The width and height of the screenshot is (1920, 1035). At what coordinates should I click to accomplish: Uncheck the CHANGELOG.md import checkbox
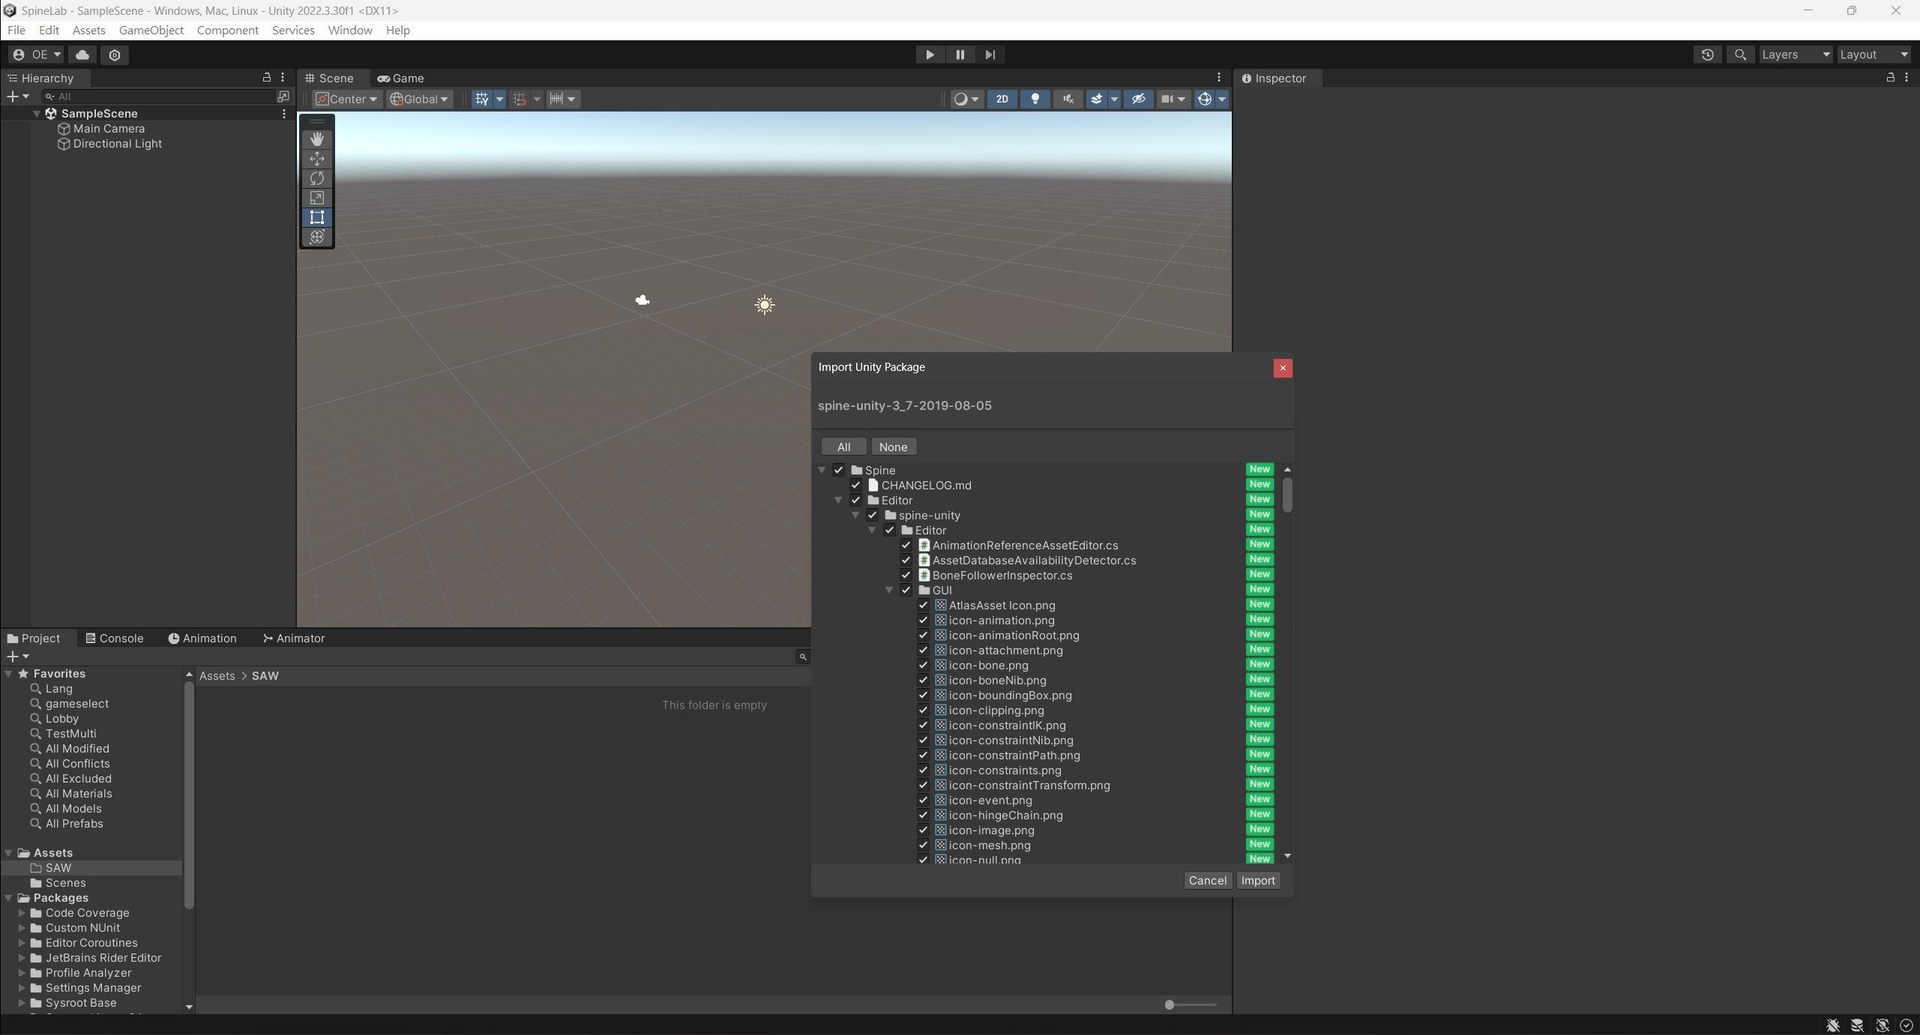(x=856, y=485)
